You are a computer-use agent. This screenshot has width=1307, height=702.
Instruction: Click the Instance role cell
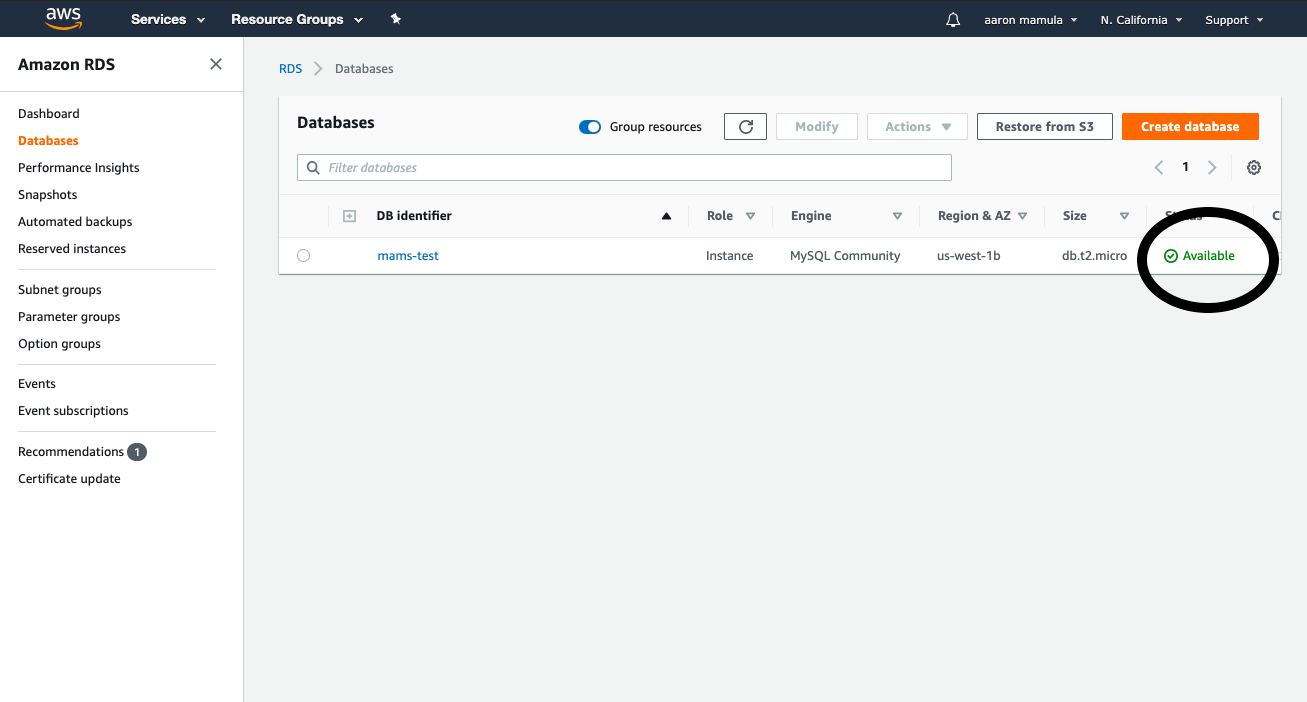pos(730,256)
